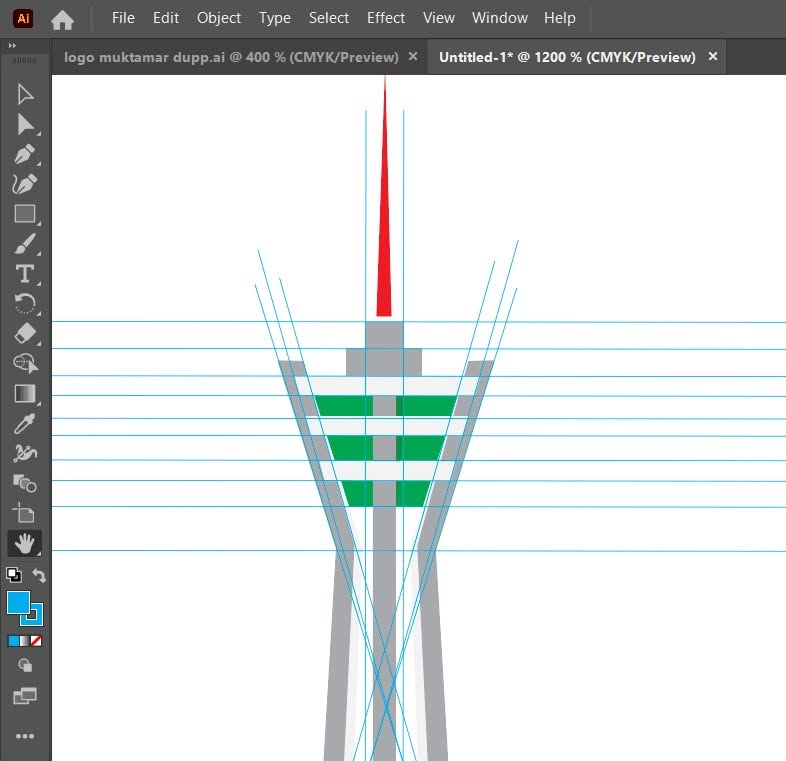Swap fill and stroke colors
786x761 pixels.
pos(39,575)
